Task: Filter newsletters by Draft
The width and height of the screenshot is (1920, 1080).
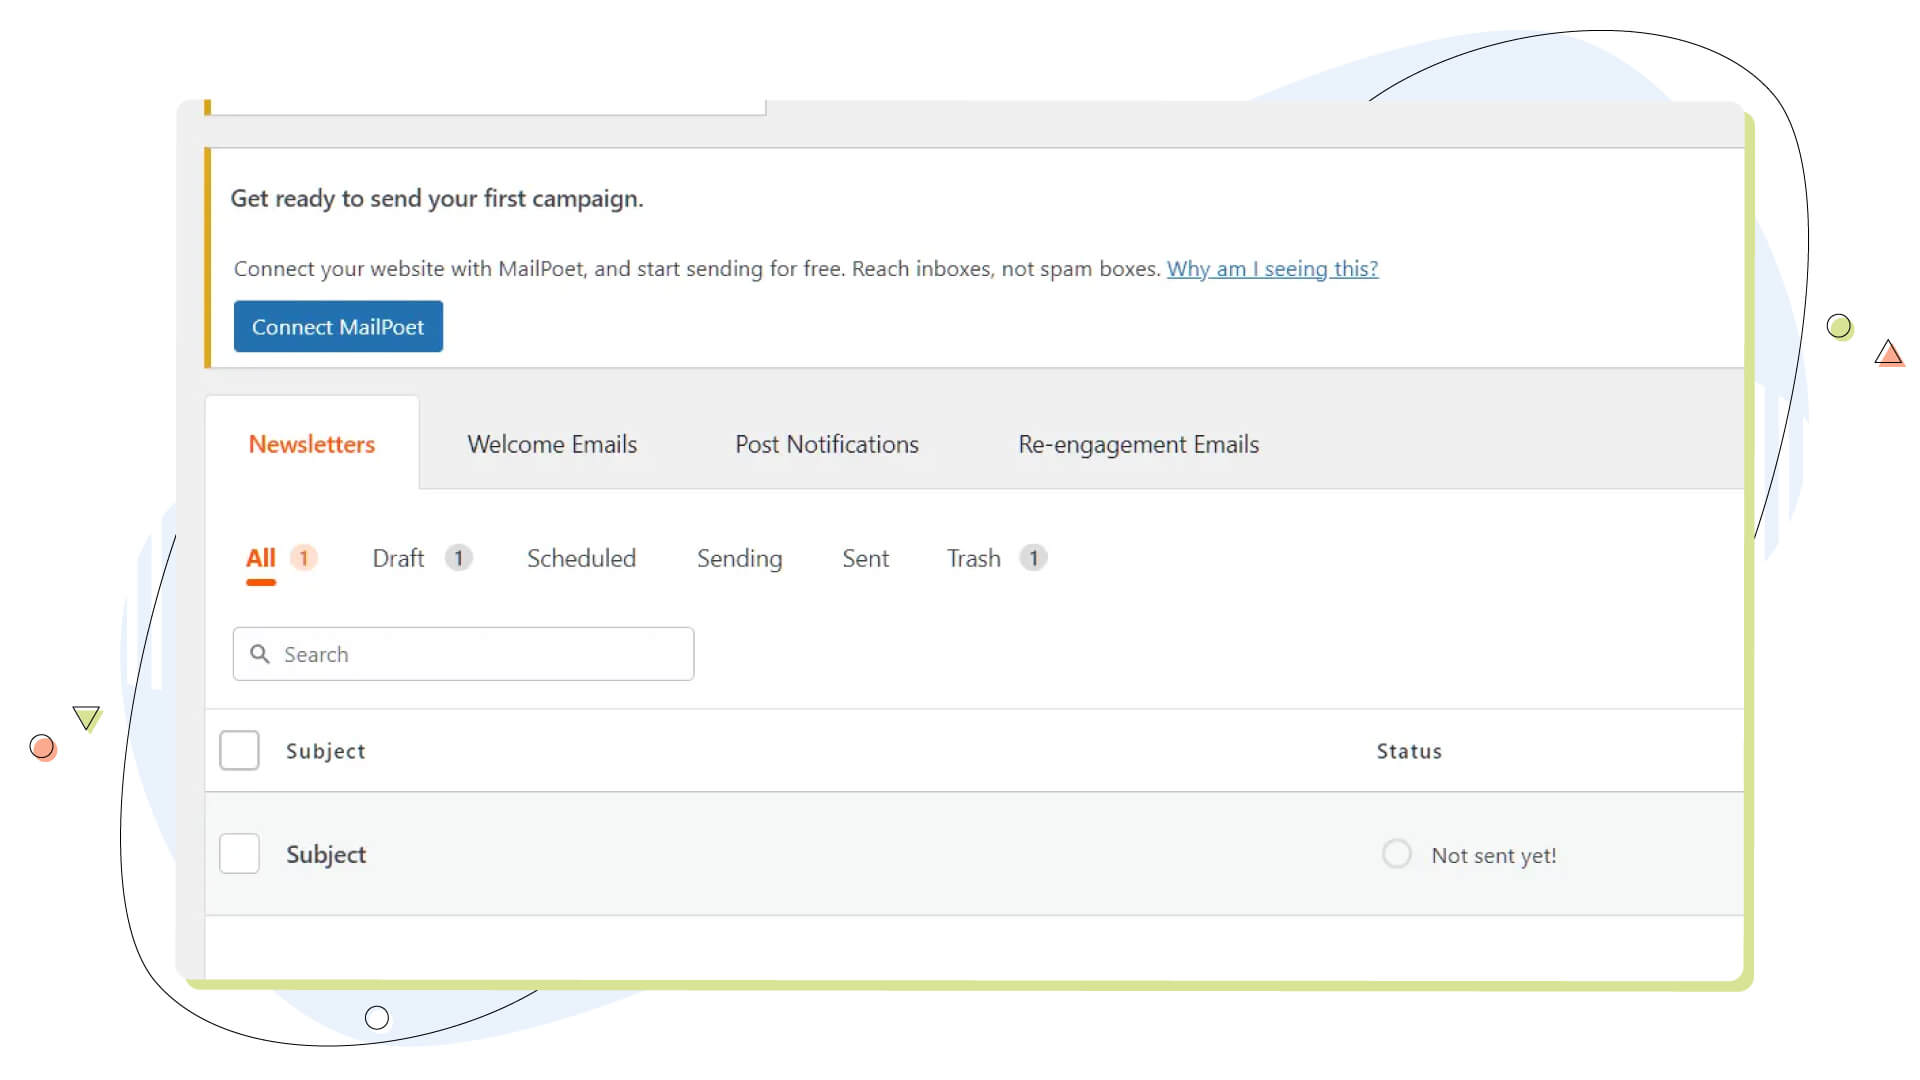Action: 398,558
